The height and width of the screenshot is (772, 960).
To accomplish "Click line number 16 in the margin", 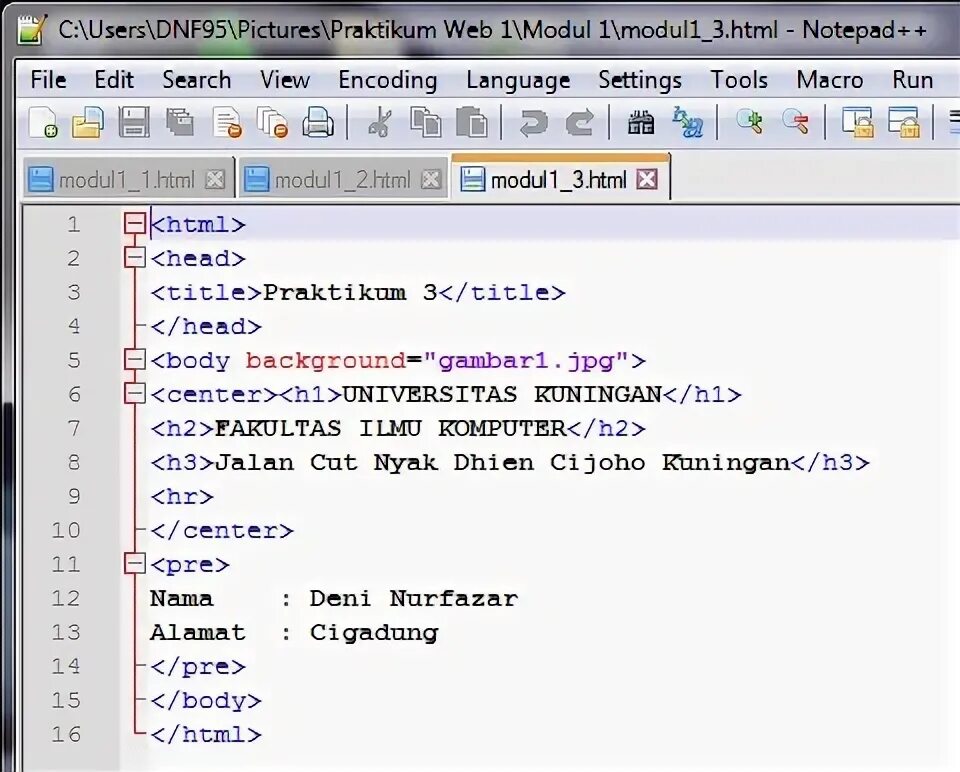I will point(66,733).
